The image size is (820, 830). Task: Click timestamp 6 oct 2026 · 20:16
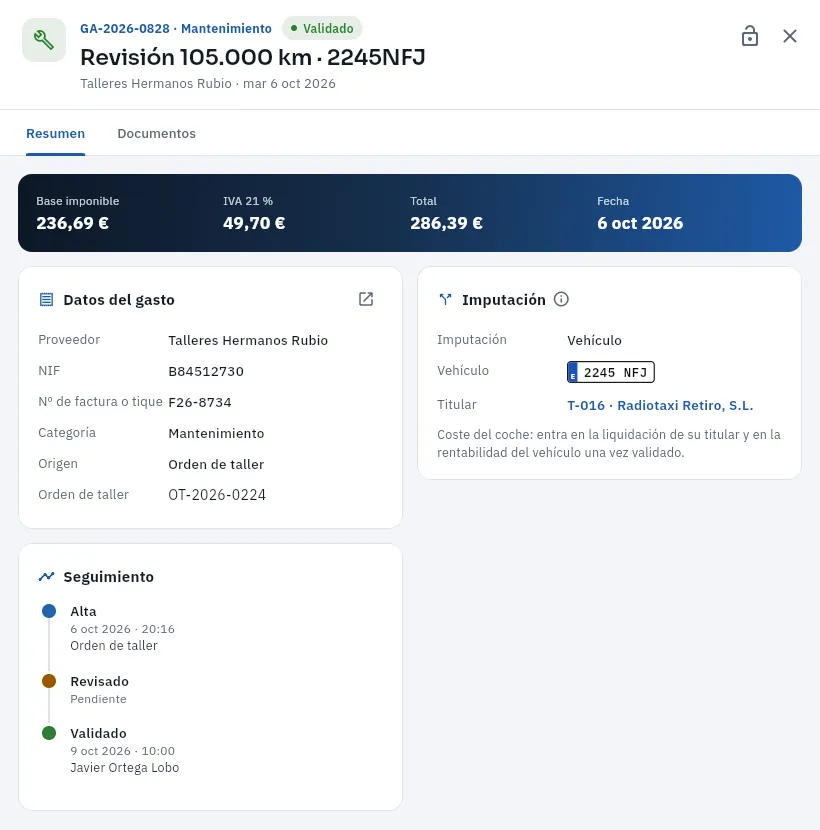click(122, 629)
